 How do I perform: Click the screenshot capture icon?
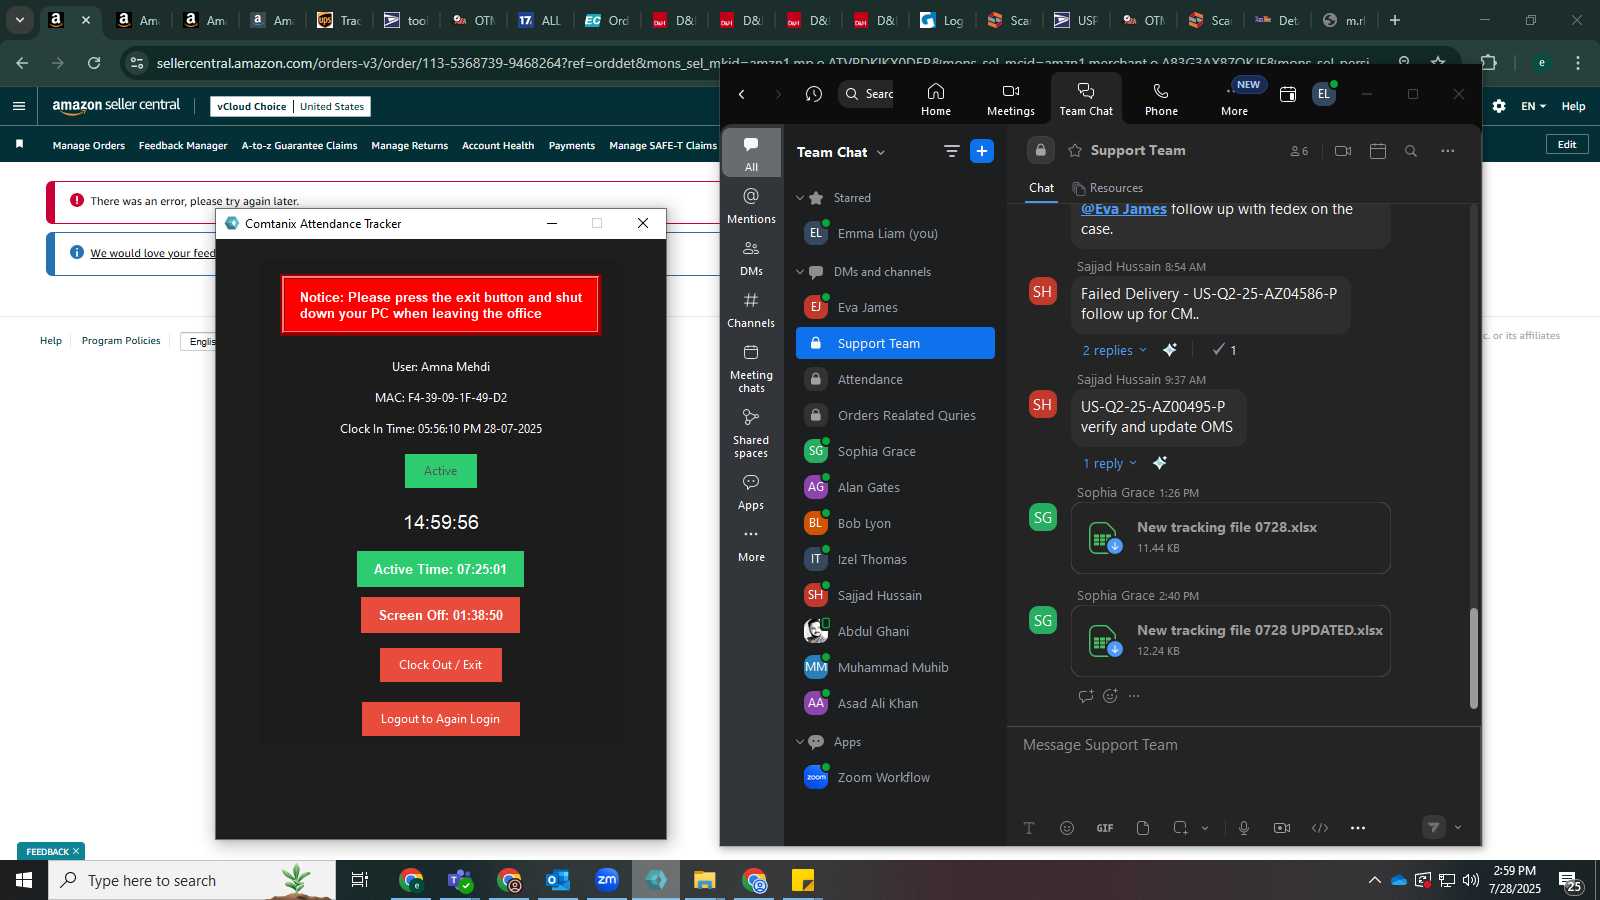coord(1180,828)
